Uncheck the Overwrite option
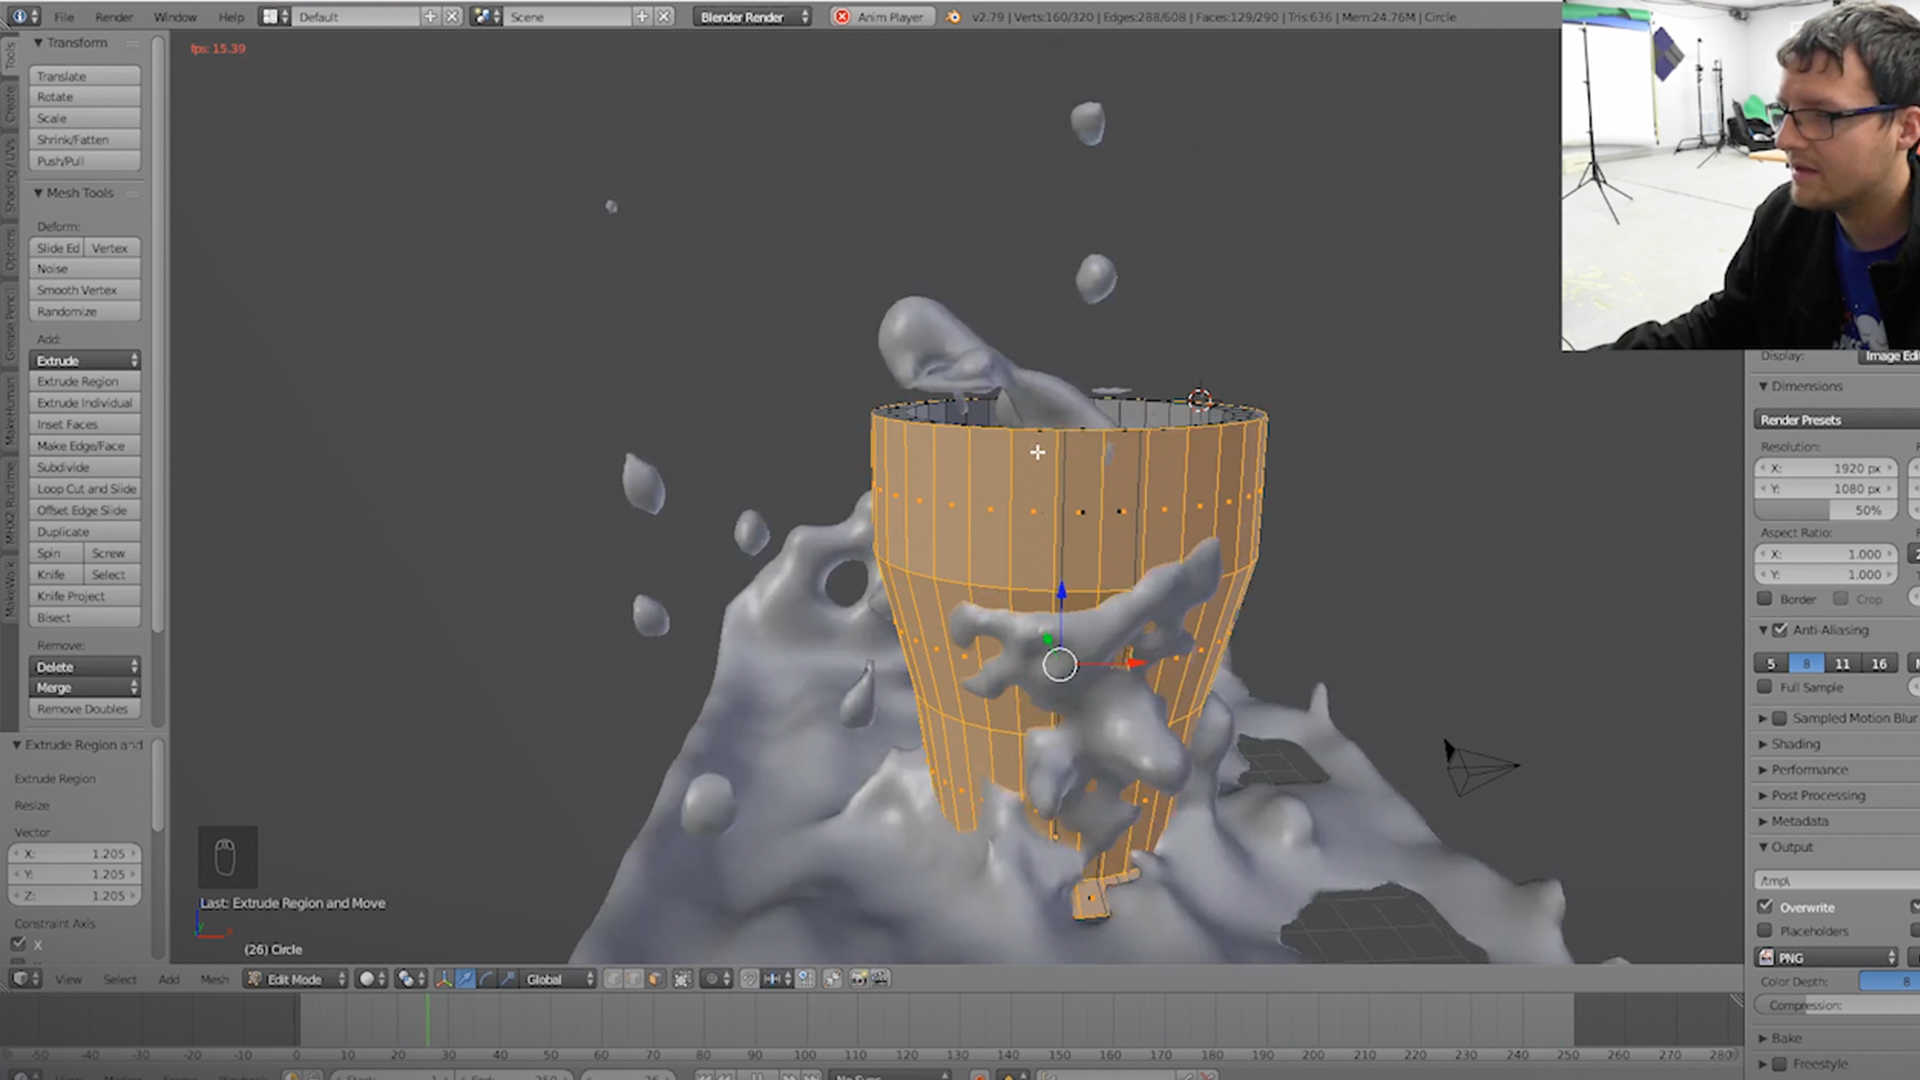 [x=1765, y=907]
